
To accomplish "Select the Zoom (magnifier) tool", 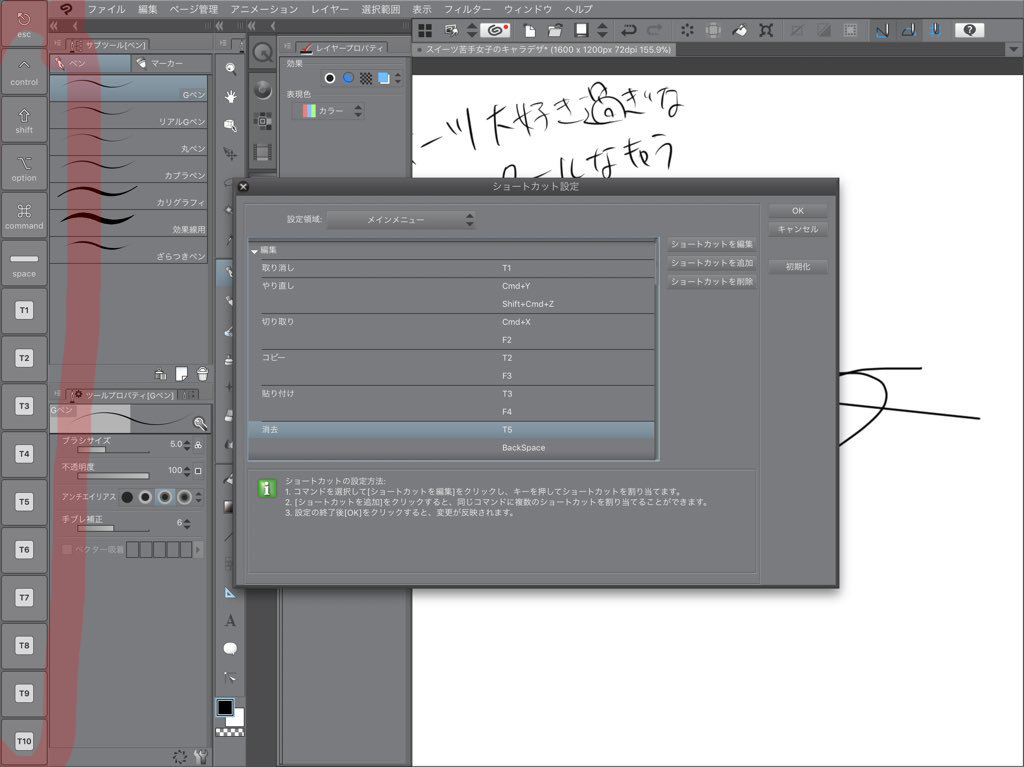I will pyautogui.click(x=231, y=68).
